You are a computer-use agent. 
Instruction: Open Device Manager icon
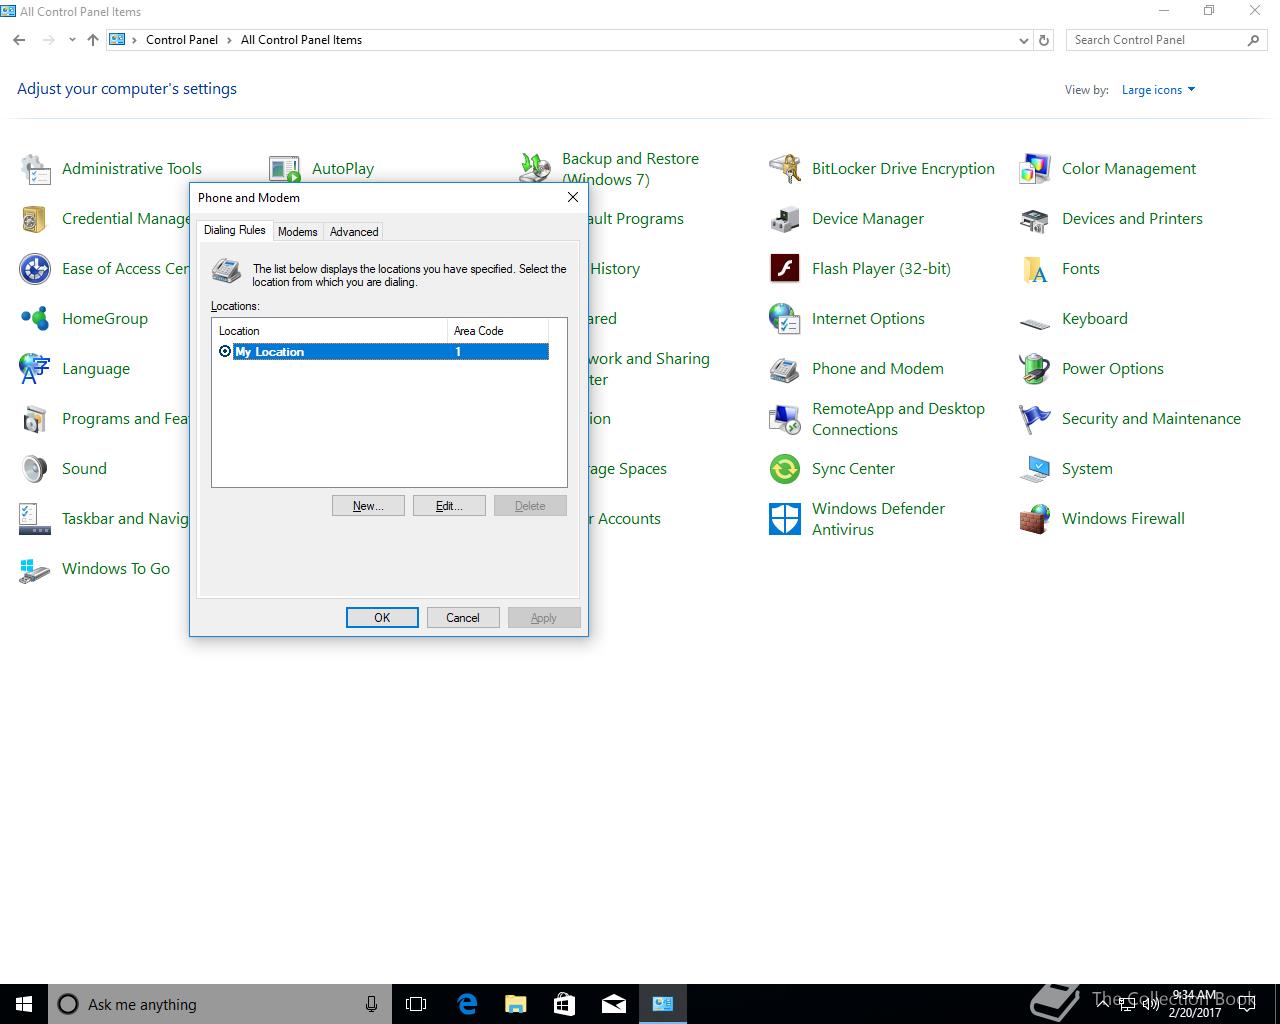pyautogui.click(x=785, y=219)
